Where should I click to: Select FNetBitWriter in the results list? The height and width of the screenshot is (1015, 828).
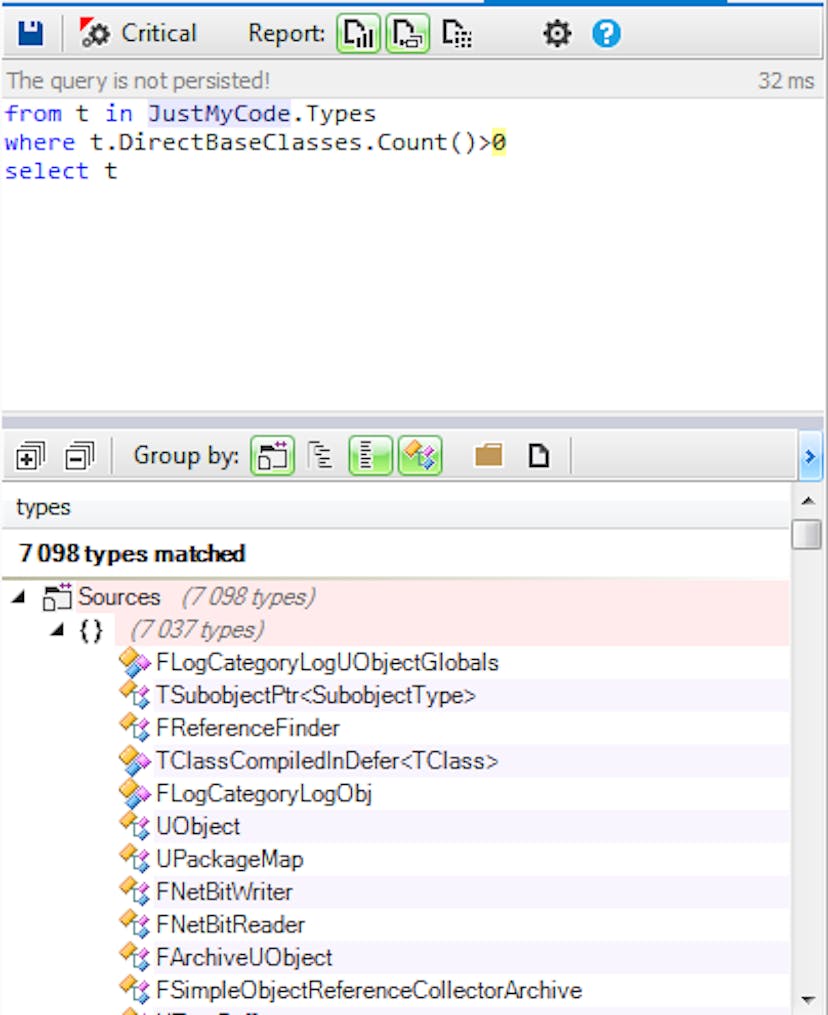(x=224, y=891)
